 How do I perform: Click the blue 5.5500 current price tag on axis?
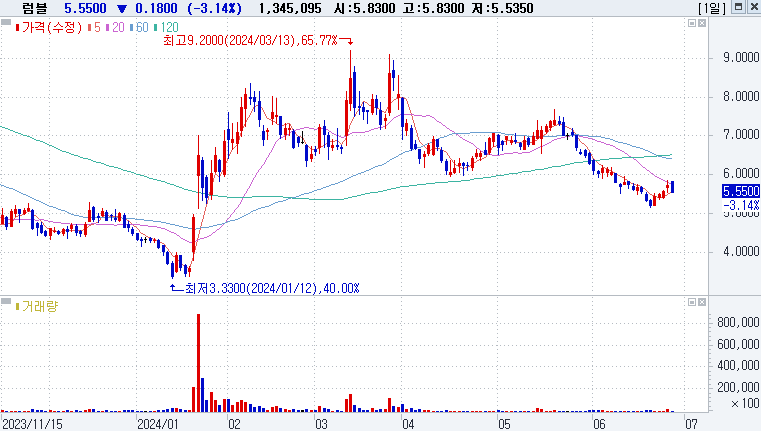pos(741,191)
